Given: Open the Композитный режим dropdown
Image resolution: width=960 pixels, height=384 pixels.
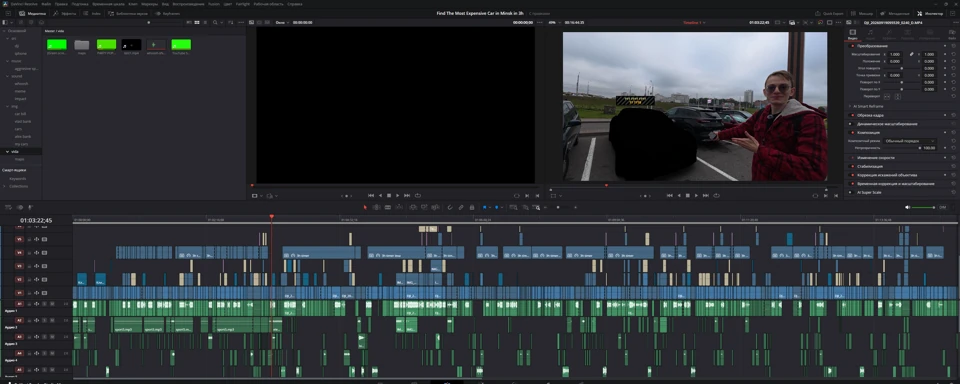Looking at the screenshot, I should tap(910, 141).
